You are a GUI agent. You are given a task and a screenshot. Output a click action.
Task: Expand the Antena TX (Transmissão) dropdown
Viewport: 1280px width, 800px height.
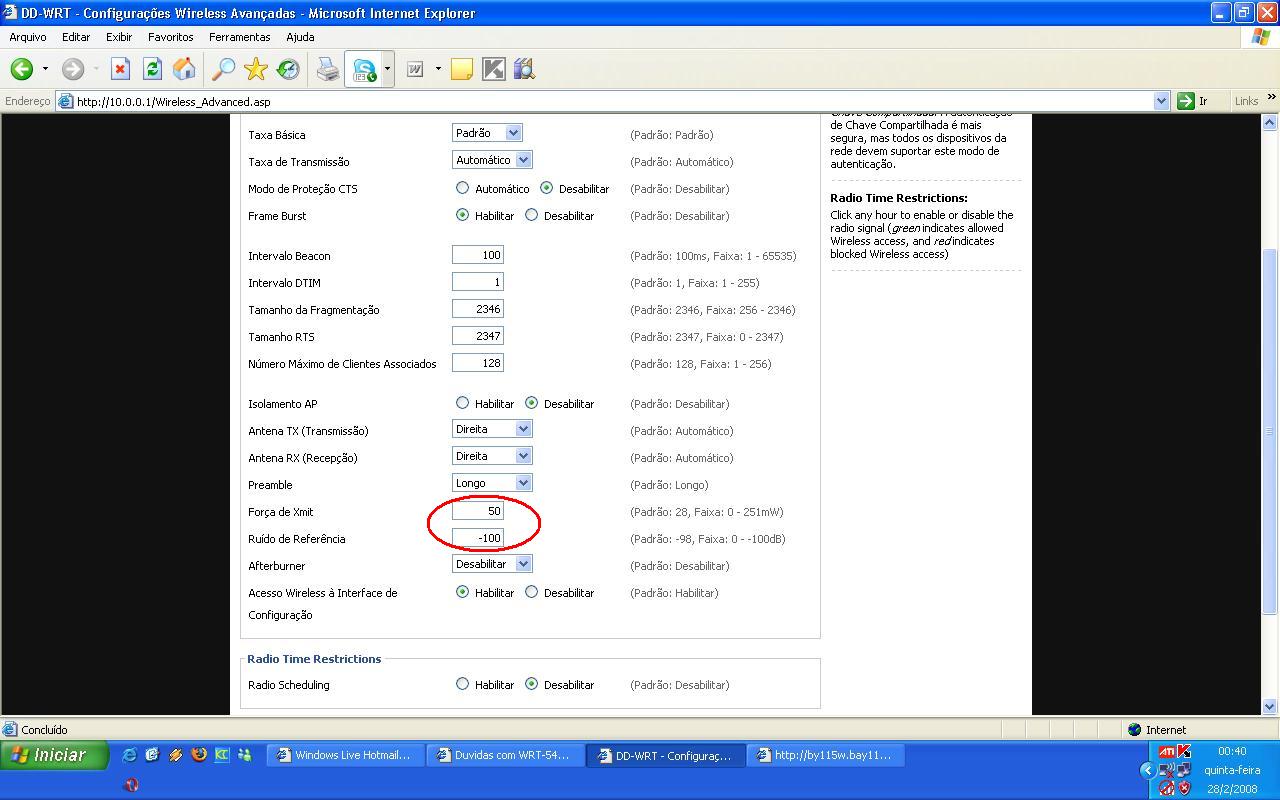[x=491, y=429]
